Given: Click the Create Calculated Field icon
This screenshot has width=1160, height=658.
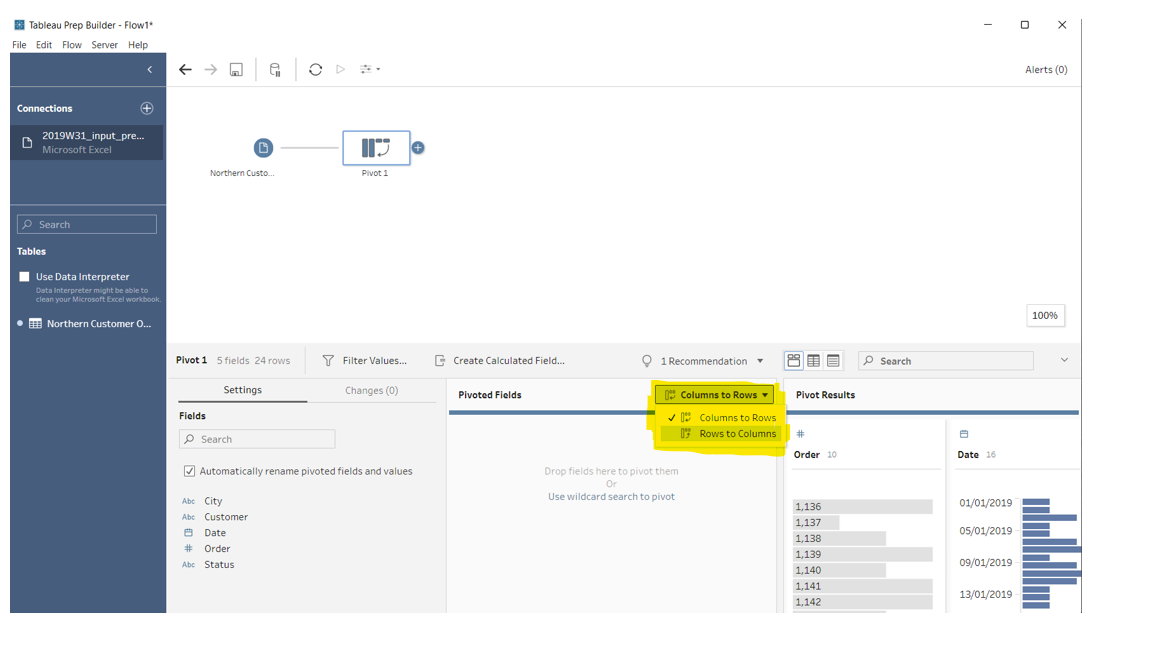Looking at the screenshot, I should click(x=439, y=360).
